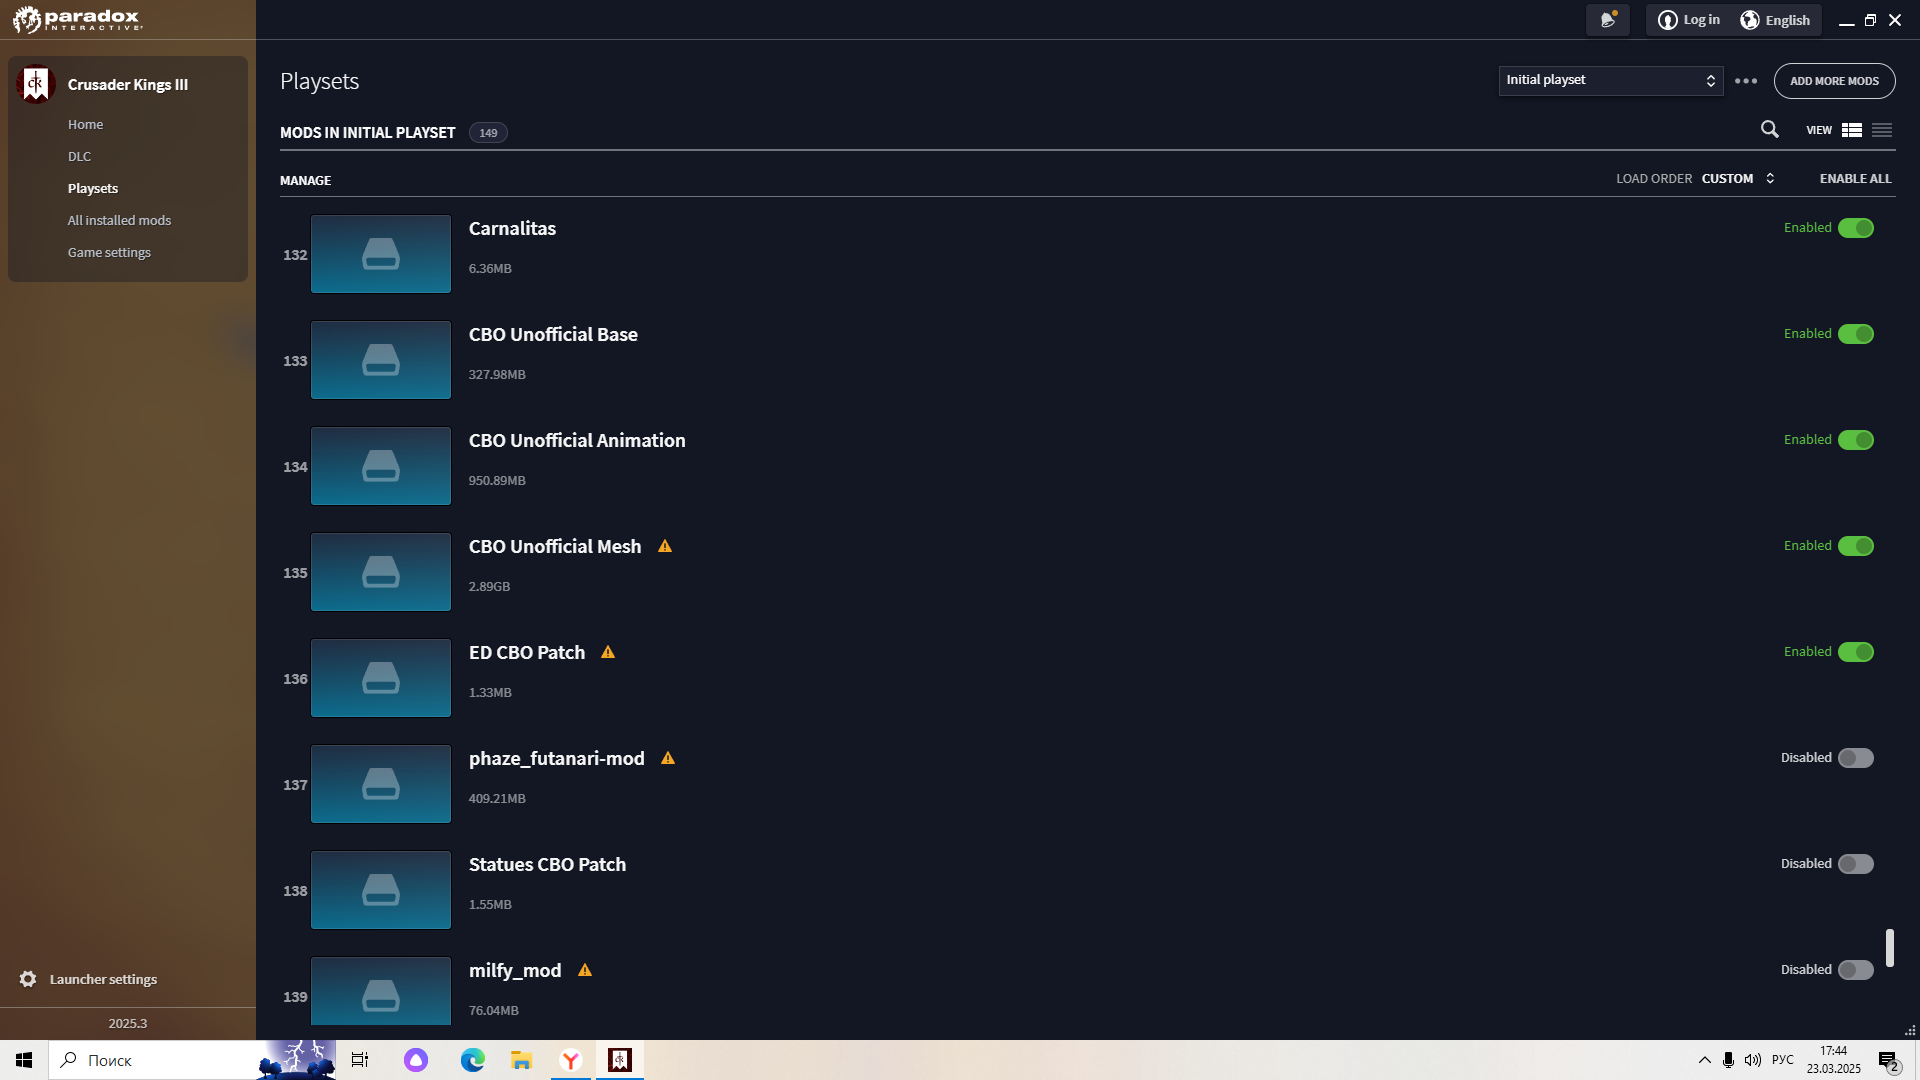Enable the milfy_mod toggle
1920x1080 pixels.
click(x=1856, y=970)
